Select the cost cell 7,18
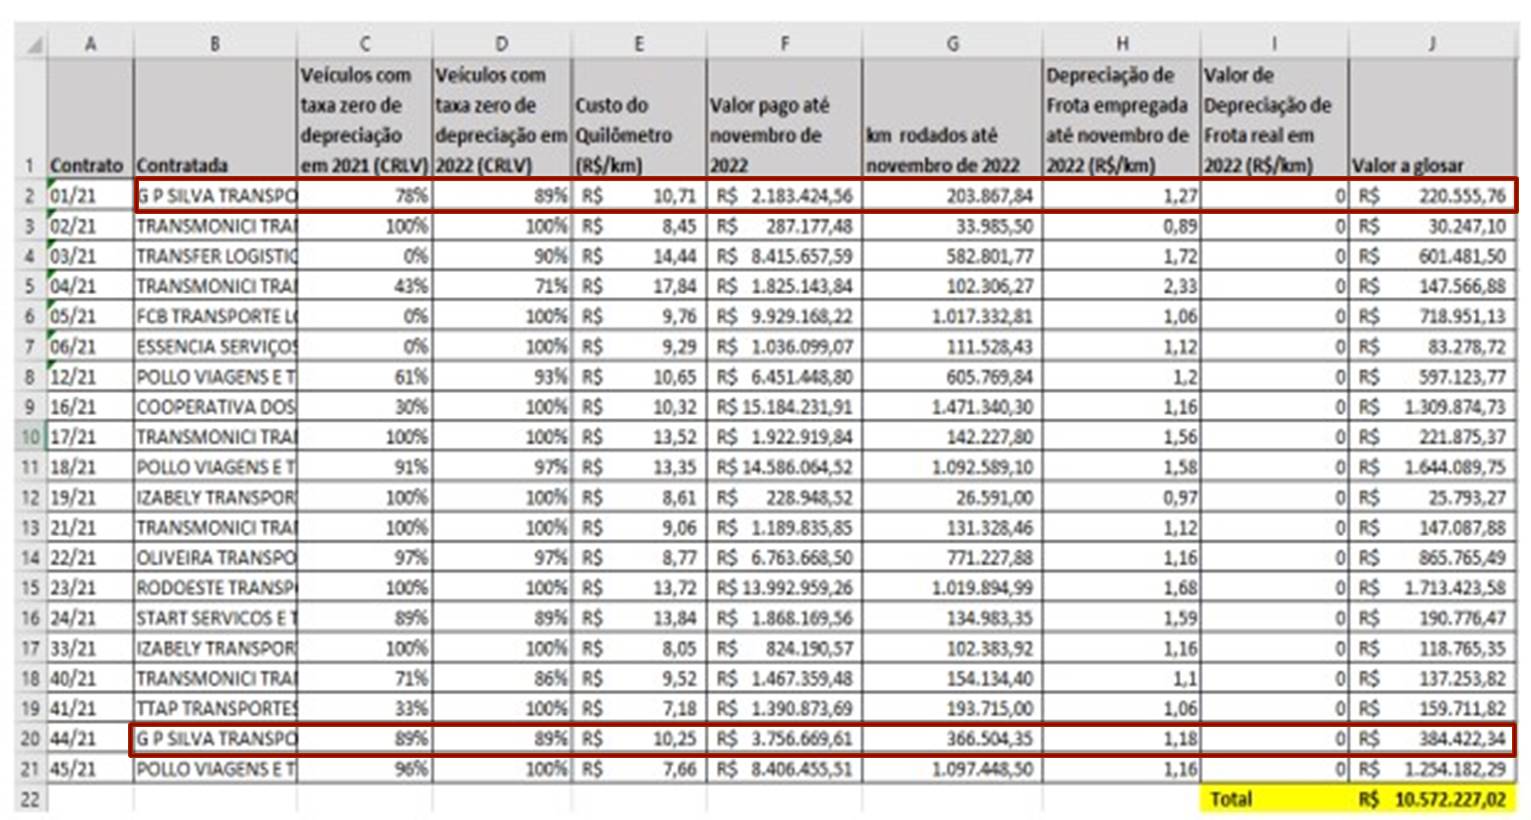This screenshot has width=1531, height=820. [x=639, y=709]
